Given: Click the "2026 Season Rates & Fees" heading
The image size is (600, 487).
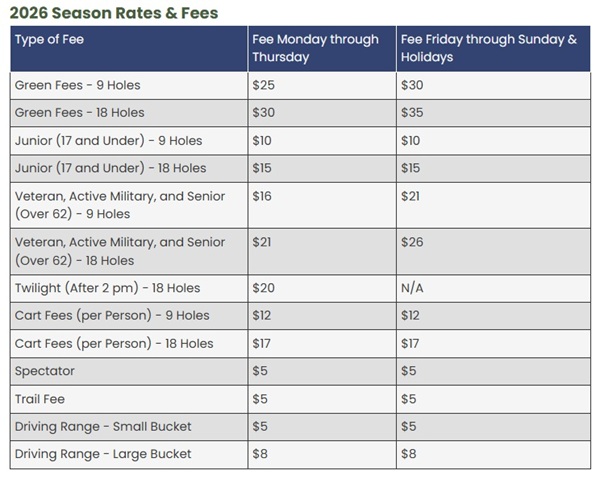Looking at the screenshot, I should [114, 13].
